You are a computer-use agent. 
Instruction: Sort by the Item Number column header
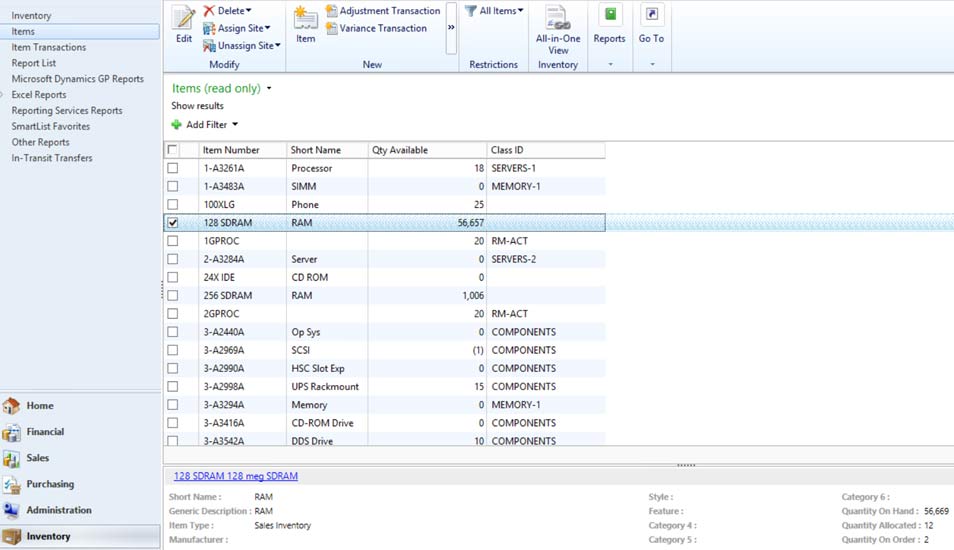tap(242, 150)
